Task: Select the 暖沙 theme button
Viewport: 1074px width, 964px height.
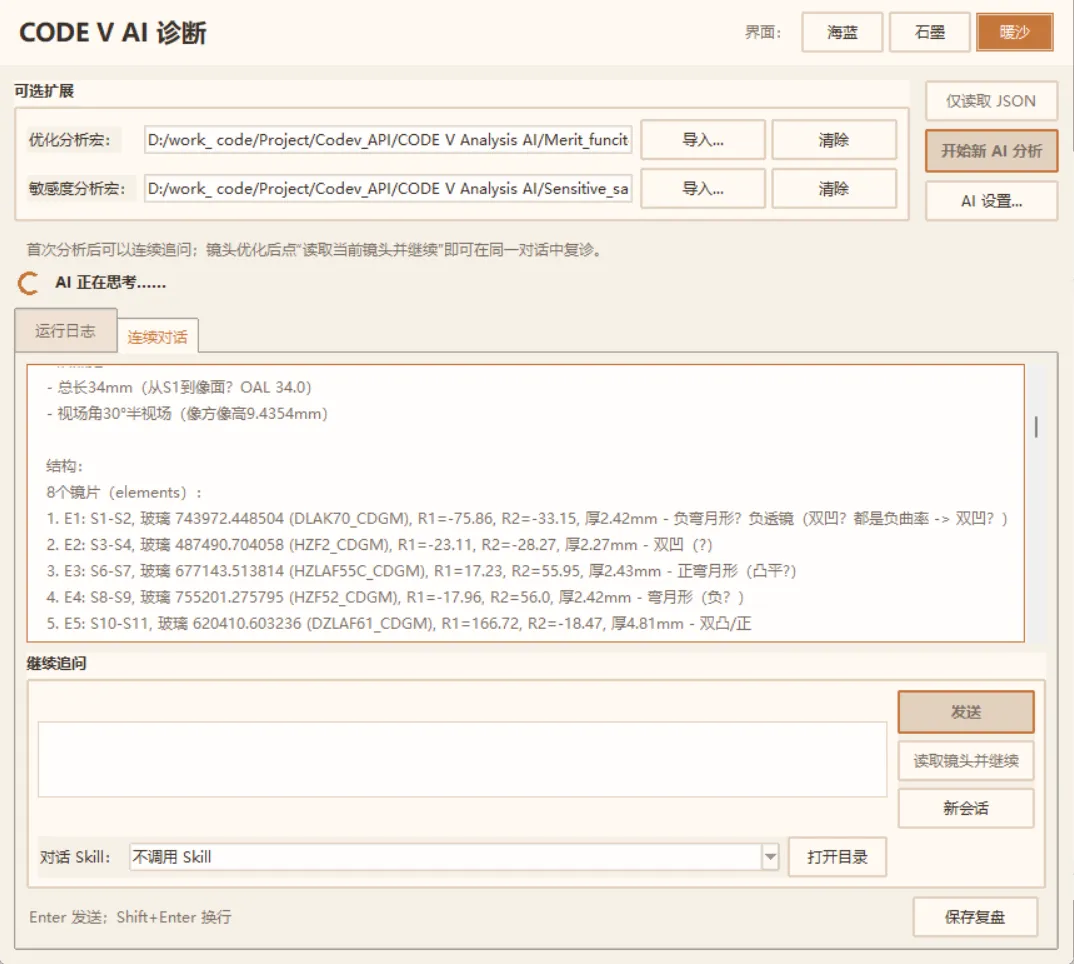Action: (1014, 32)
